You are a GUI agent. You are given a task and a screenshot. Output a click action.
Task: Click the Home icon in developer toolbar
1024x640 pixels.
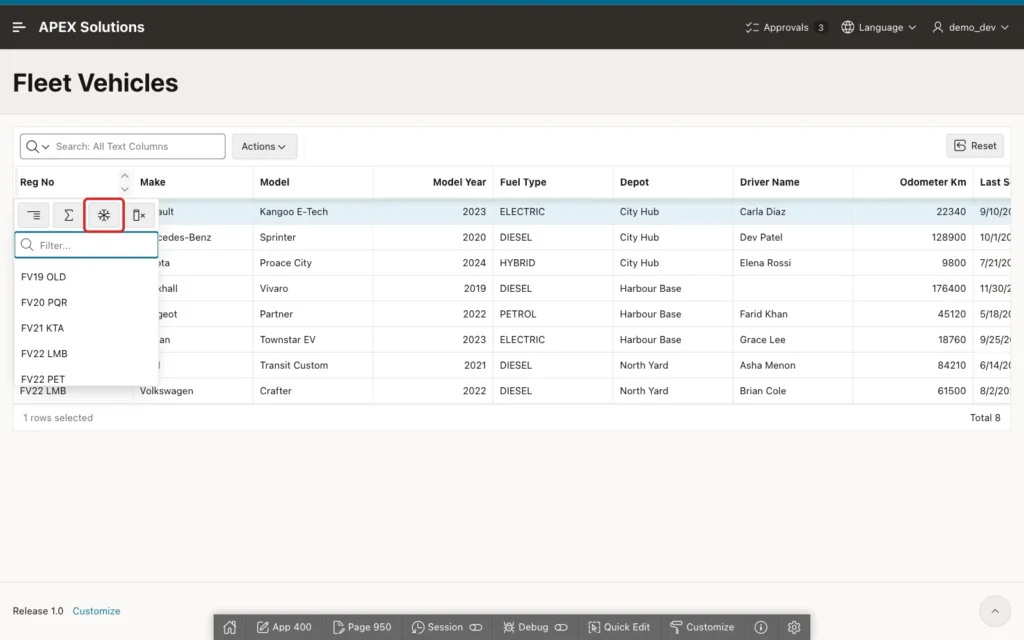(230, 627)
